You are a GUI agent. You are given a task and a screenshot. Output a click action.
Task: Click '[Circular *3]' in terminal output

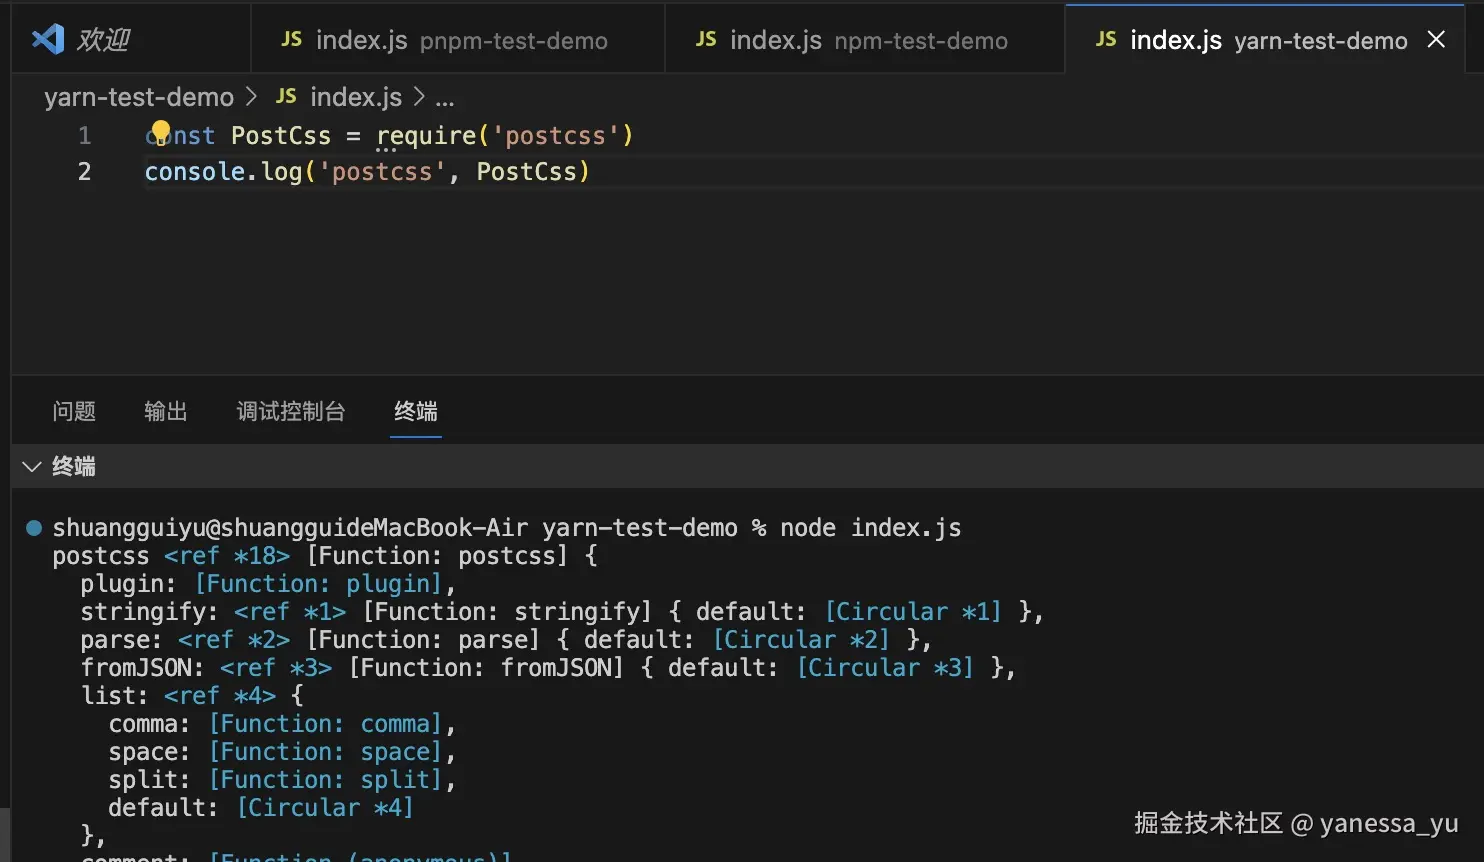(x=885, y=668)
